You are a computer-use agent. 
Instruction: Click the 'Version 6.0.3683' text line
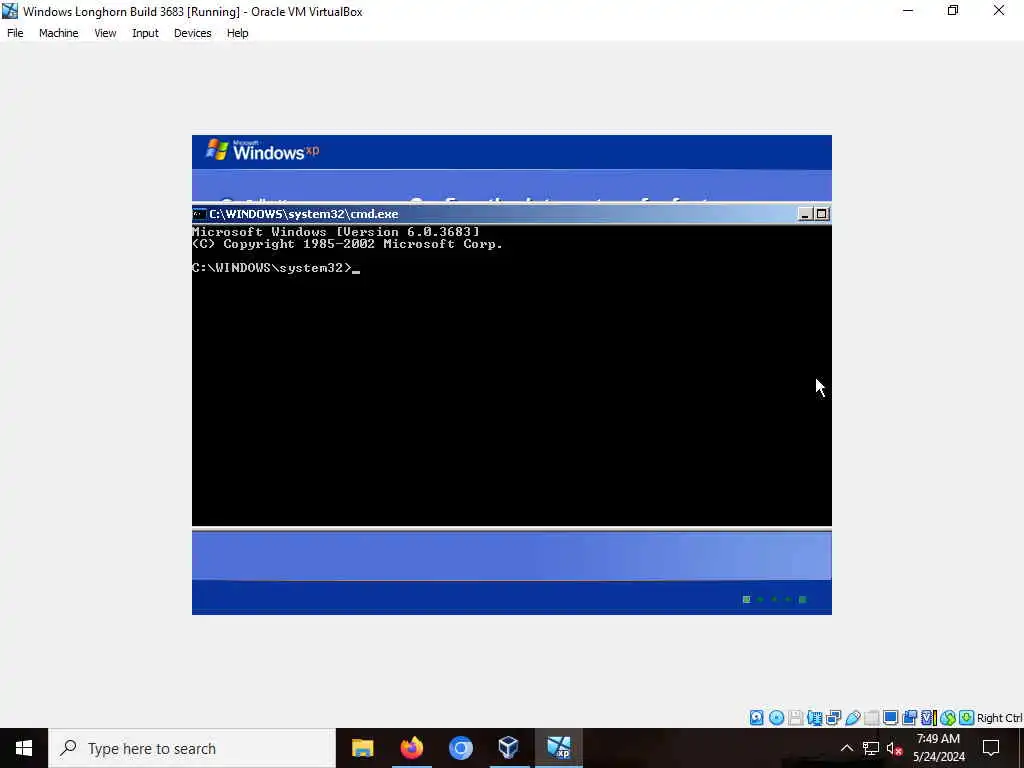coord(336,231)
